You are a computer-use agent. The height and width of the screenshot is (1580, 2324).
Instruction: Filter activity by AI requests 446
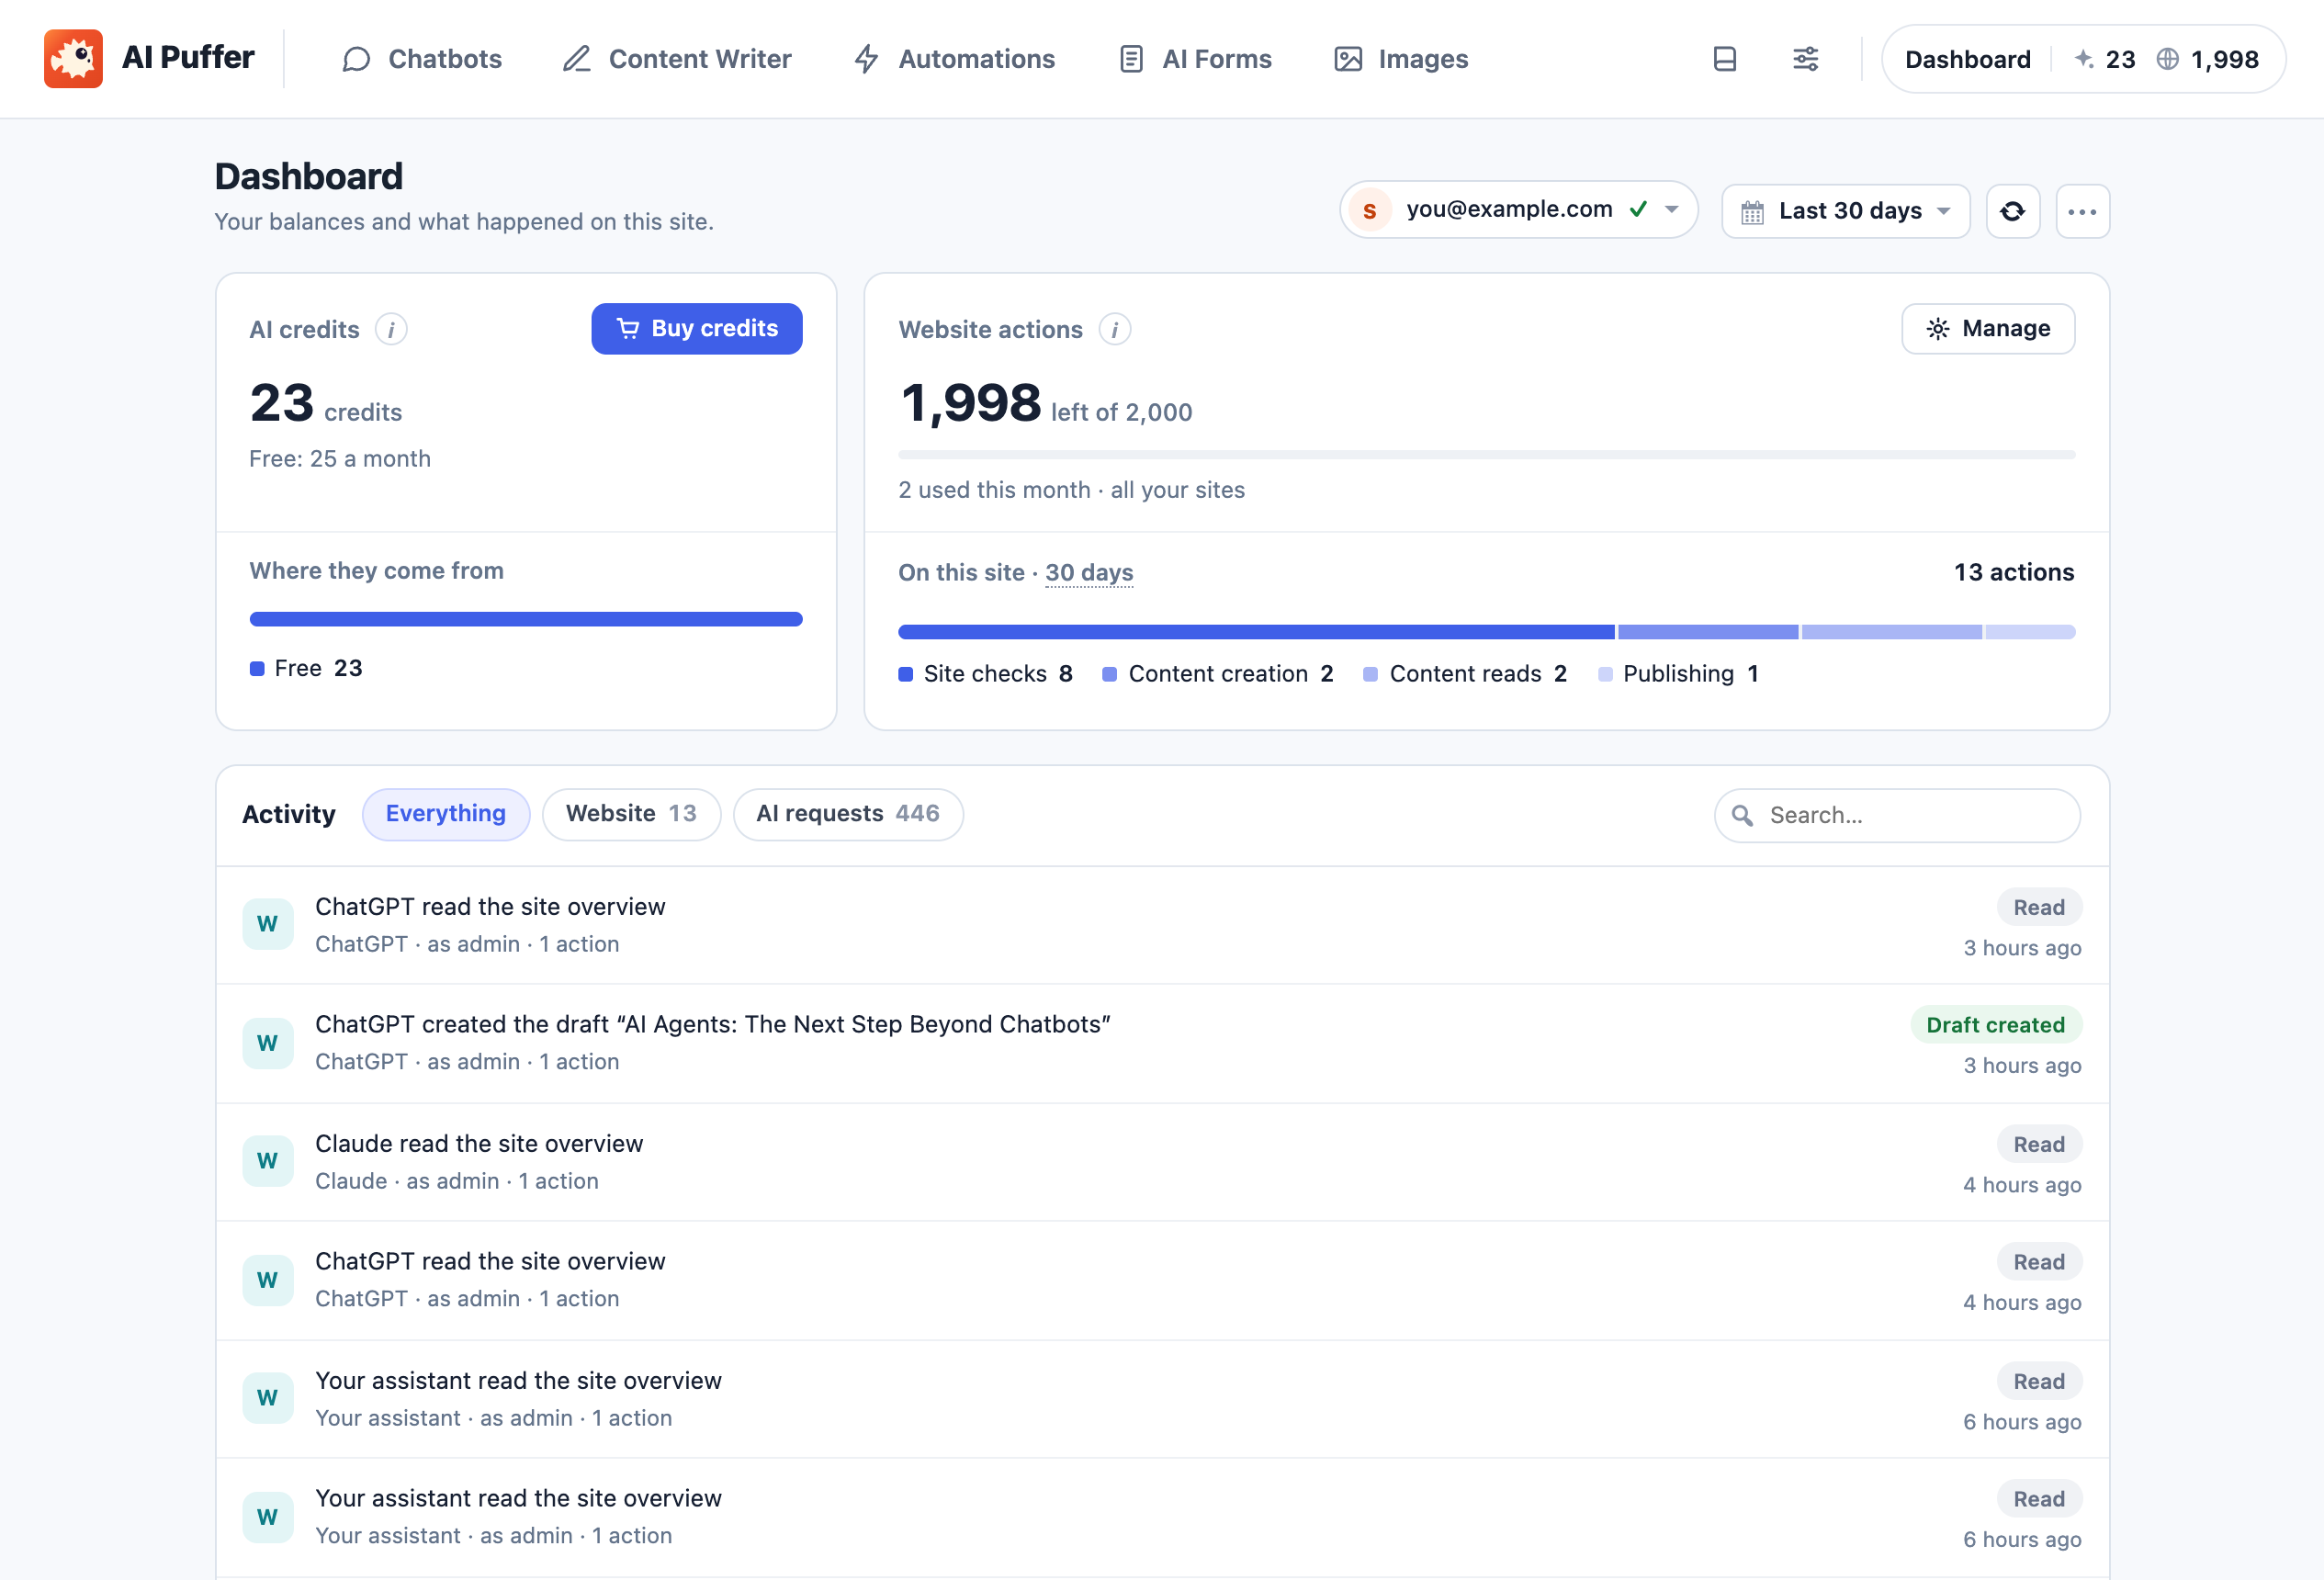coord(848,814)
